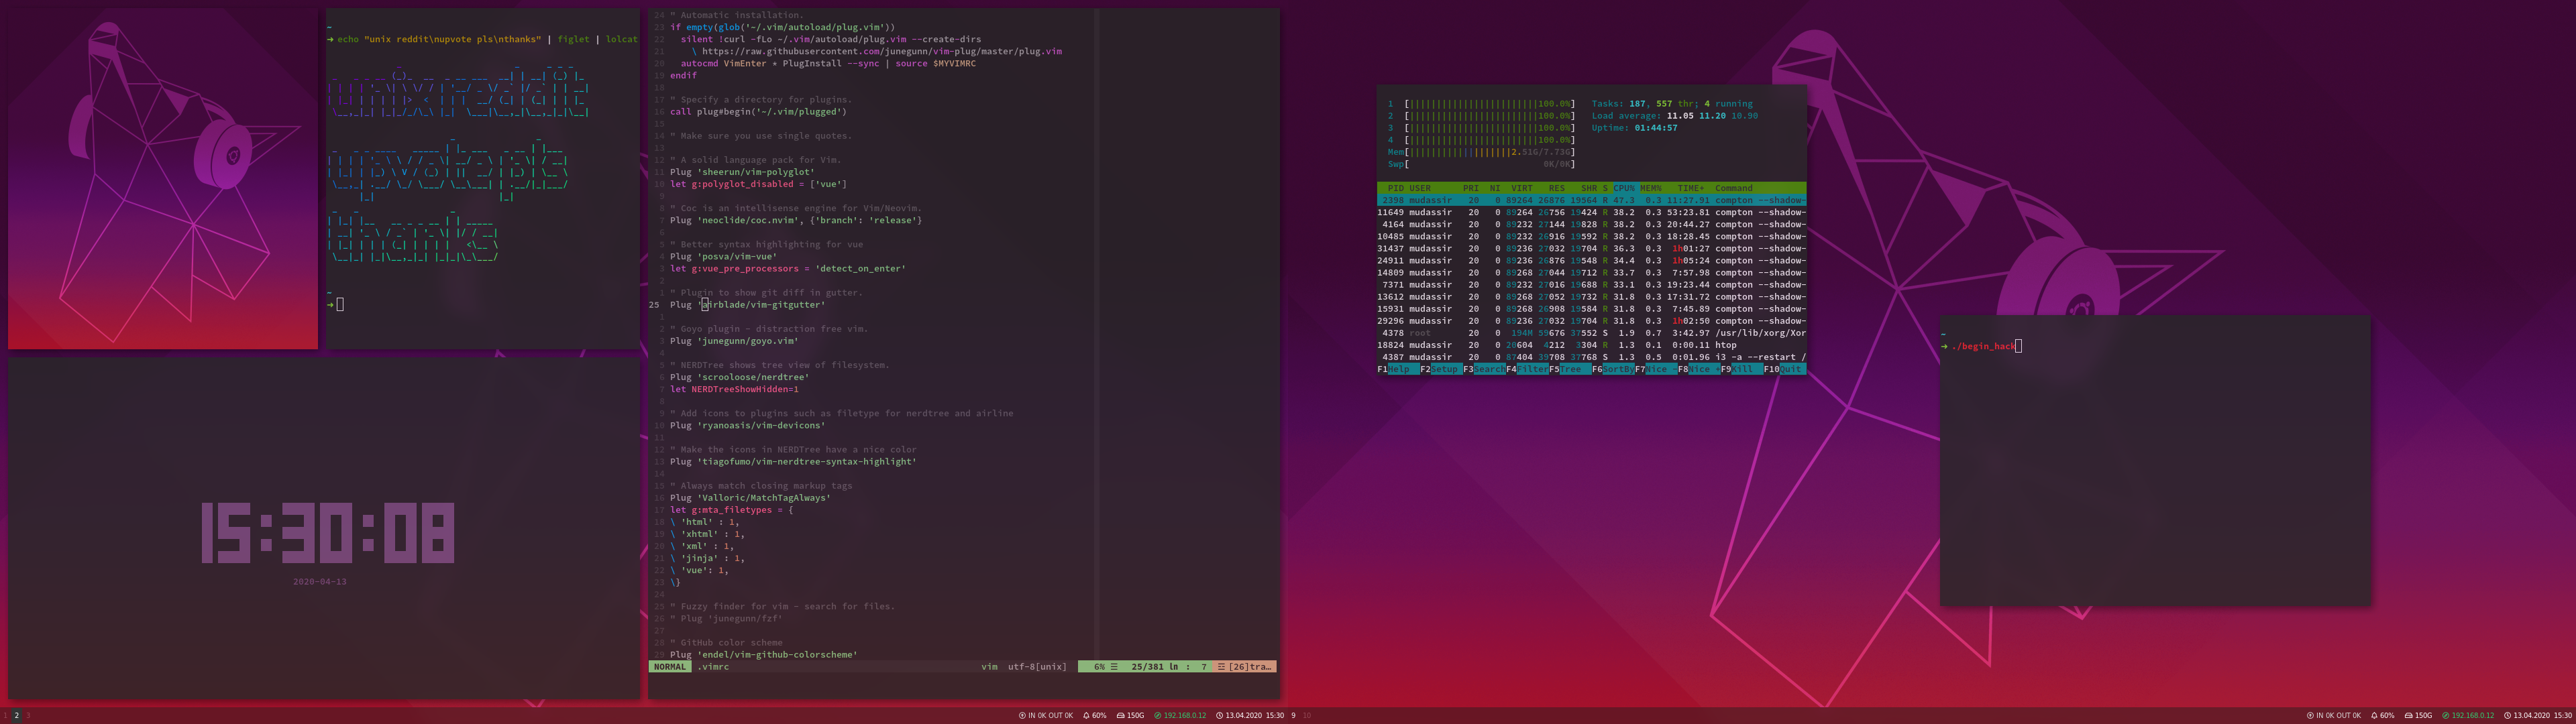Click Plug 'ryanoasis/vim-devicons' line
Image resolution: width=2576 pixels, height=724 pixels.
click(747, 425)
